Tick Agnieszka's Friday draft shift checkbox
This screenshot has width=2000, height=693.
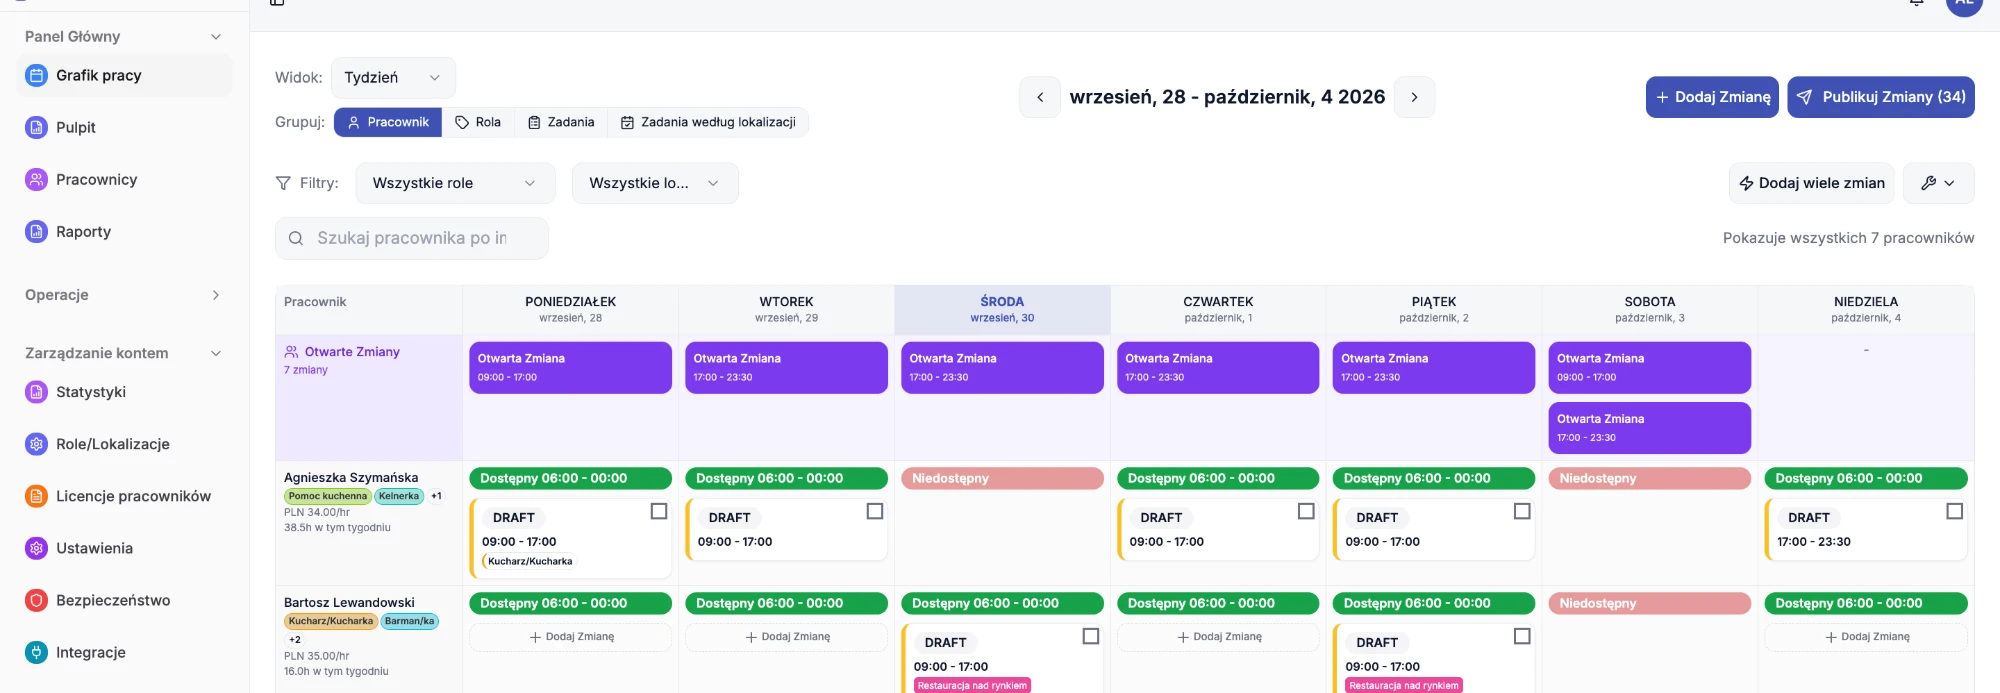point(1522,511)
